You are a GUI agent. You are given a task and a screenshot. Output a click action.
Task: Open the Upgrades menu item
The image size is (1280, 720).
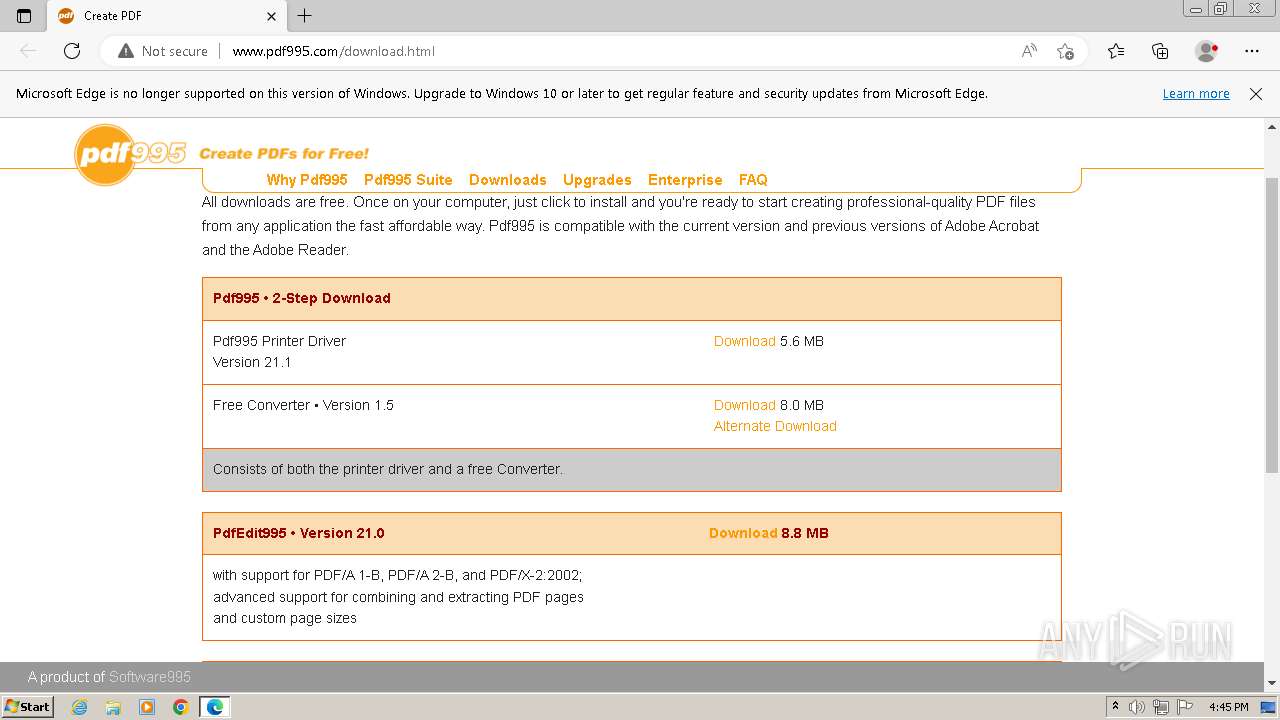tap(597, 180)
